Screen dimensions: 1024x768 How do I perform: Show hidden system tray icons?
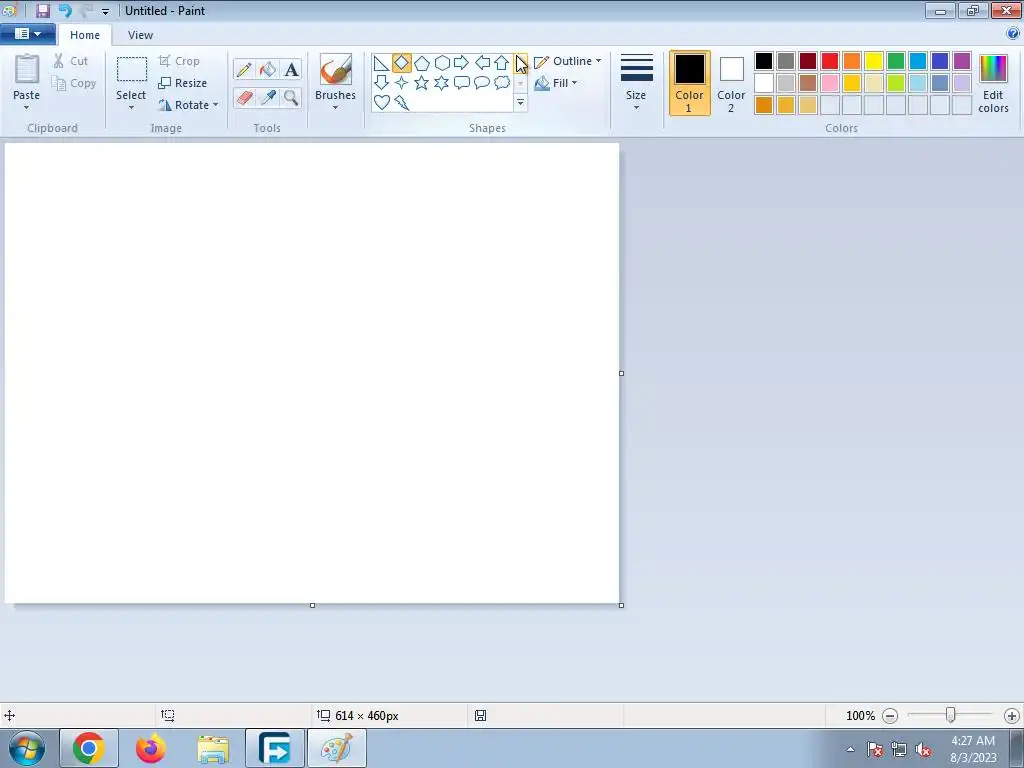pyautogui.click(x=850, y=749)
